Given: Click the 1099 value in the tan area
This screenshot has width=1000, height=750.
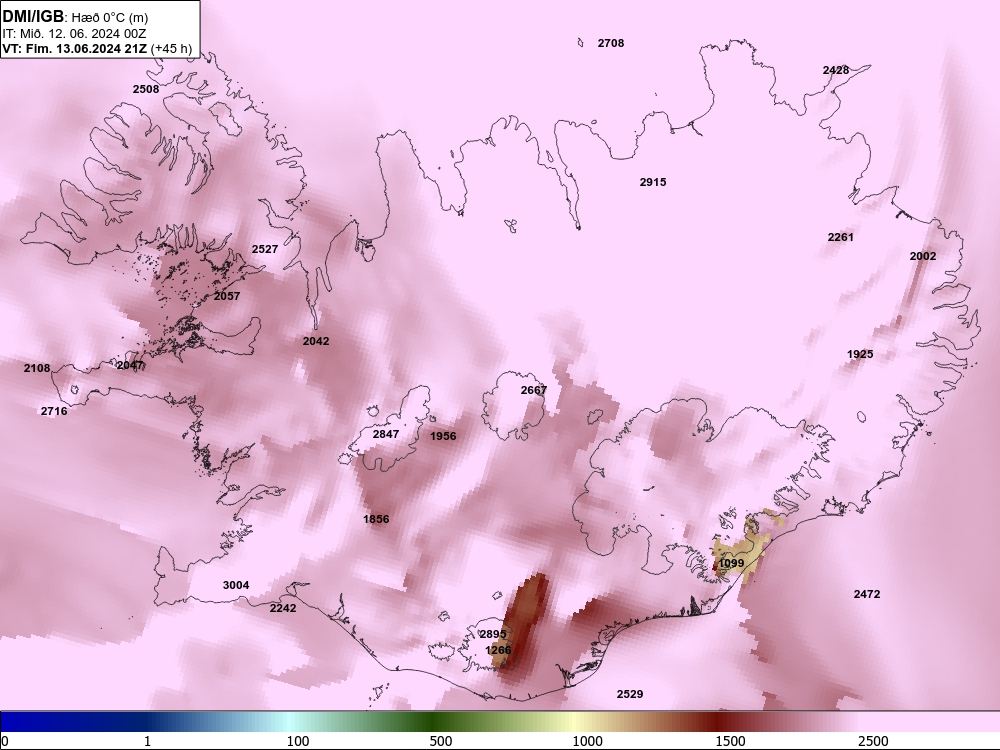Looking at the screenshot, I should click(x=731, y=564).
